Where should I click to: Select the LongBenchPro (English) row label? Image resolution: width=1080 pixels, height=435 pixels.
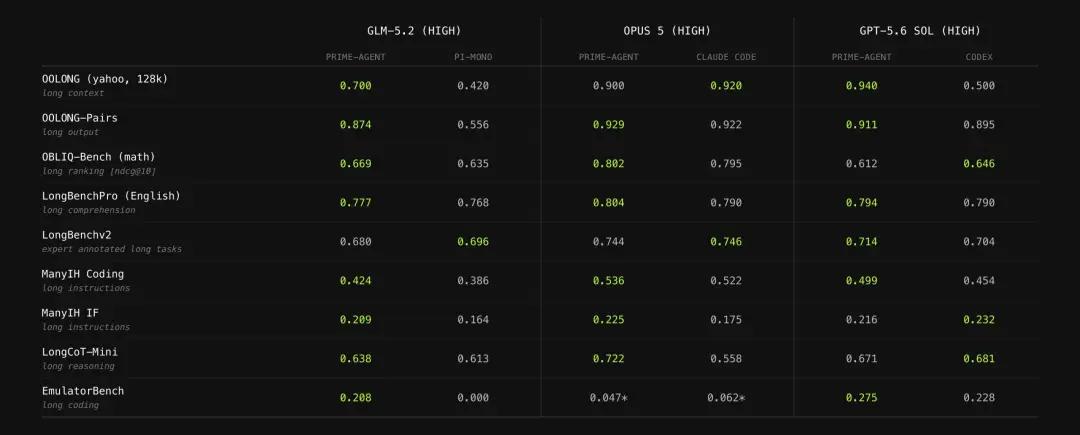pyautogui.click(x=111, y=196)
